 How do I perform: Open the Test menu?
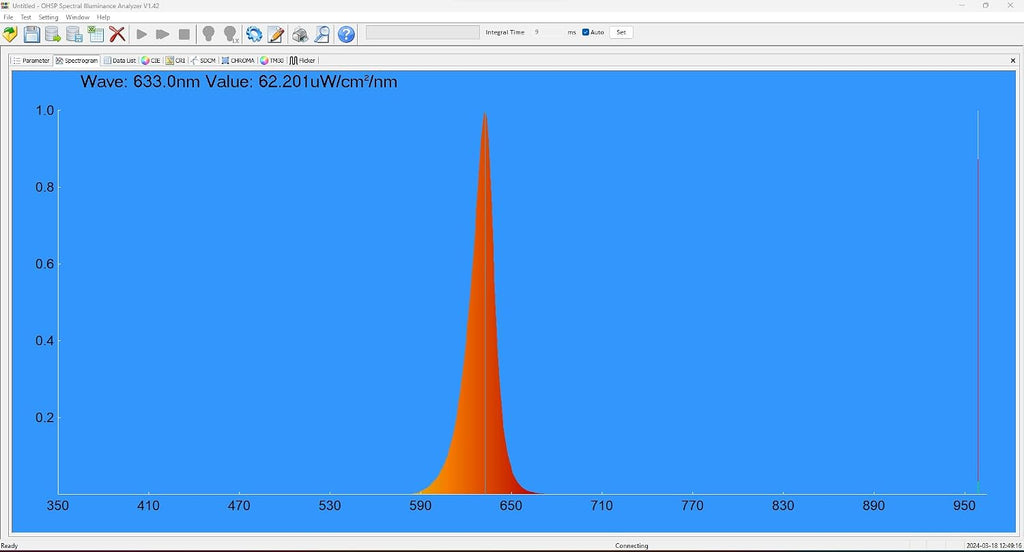point(25,17)
